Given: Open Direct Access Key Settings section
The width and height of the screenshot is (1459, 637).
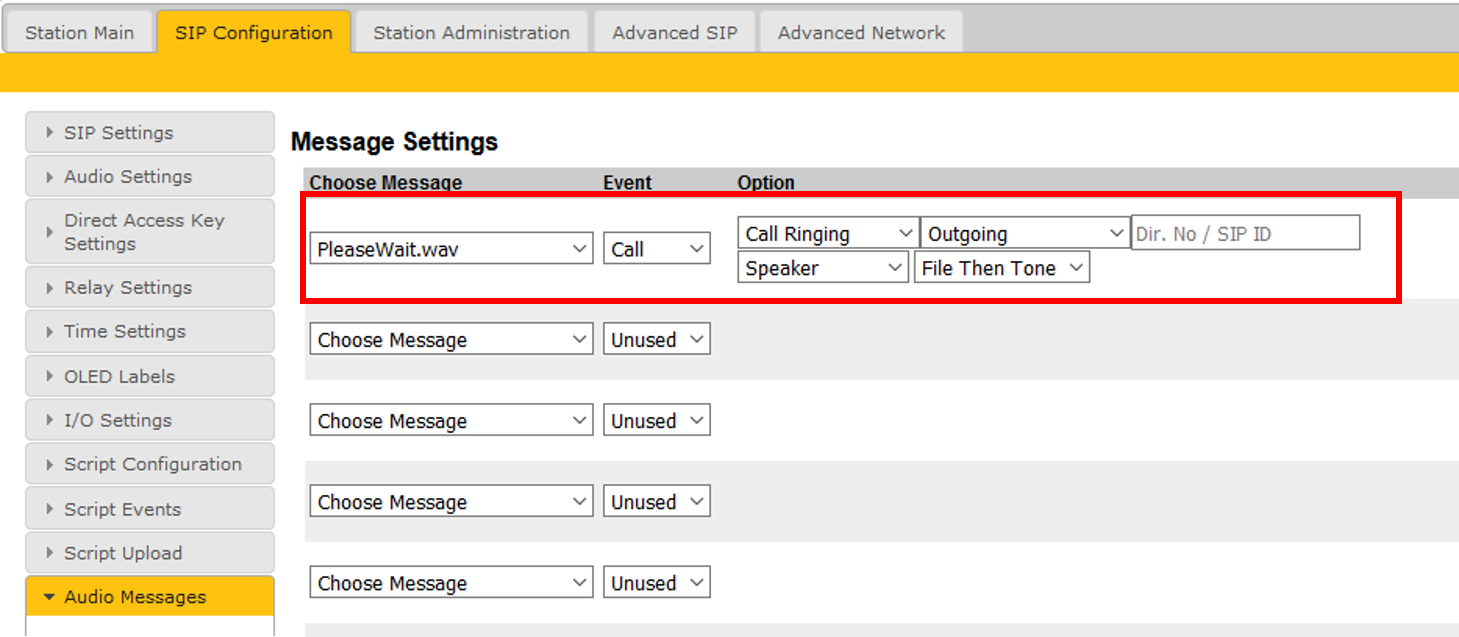Looking at the screenshot, I should [x=149, y=232].
